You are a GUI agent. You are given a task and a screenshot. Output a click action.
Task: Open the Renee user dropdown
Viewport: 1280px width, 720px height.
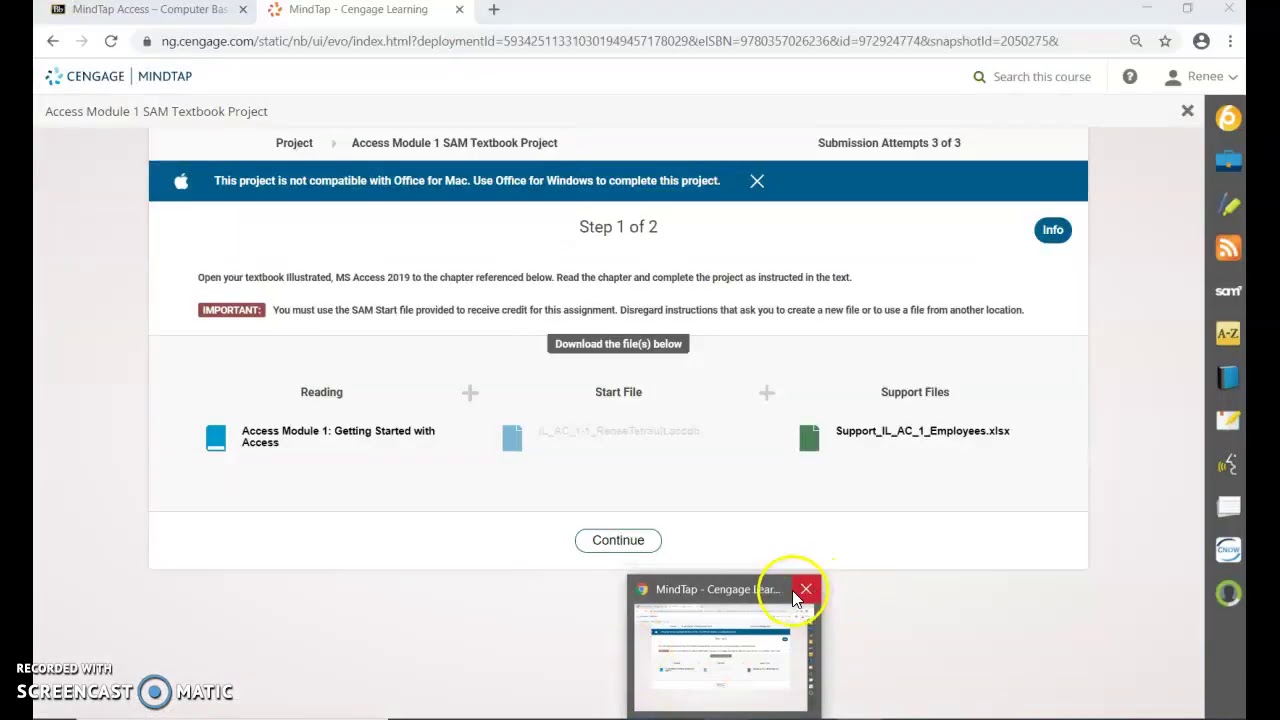pyautogui.click(x=1202, y=76)
